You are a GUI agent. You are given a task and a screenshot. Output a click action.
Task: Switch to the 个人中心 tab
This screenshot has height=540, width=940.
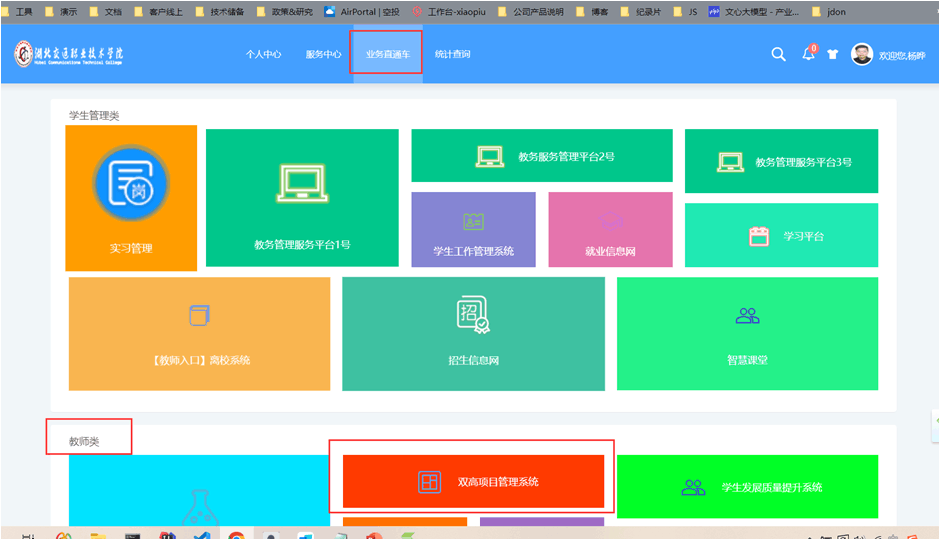click(264, 54)
